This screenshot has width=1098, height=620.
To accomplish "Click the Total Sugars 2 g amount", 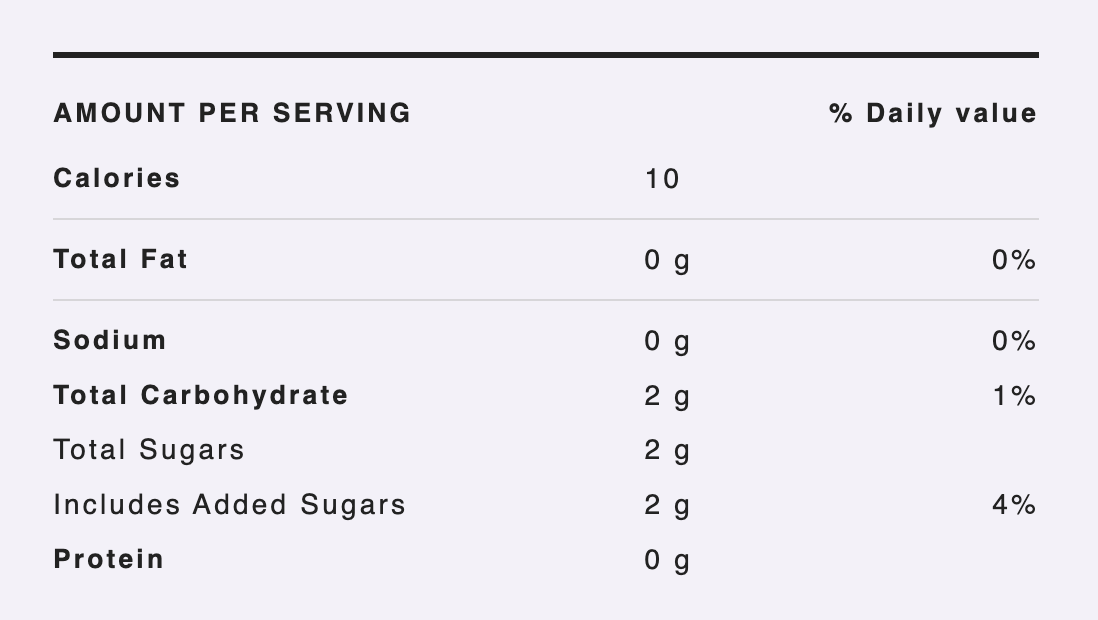I will 667,452.
